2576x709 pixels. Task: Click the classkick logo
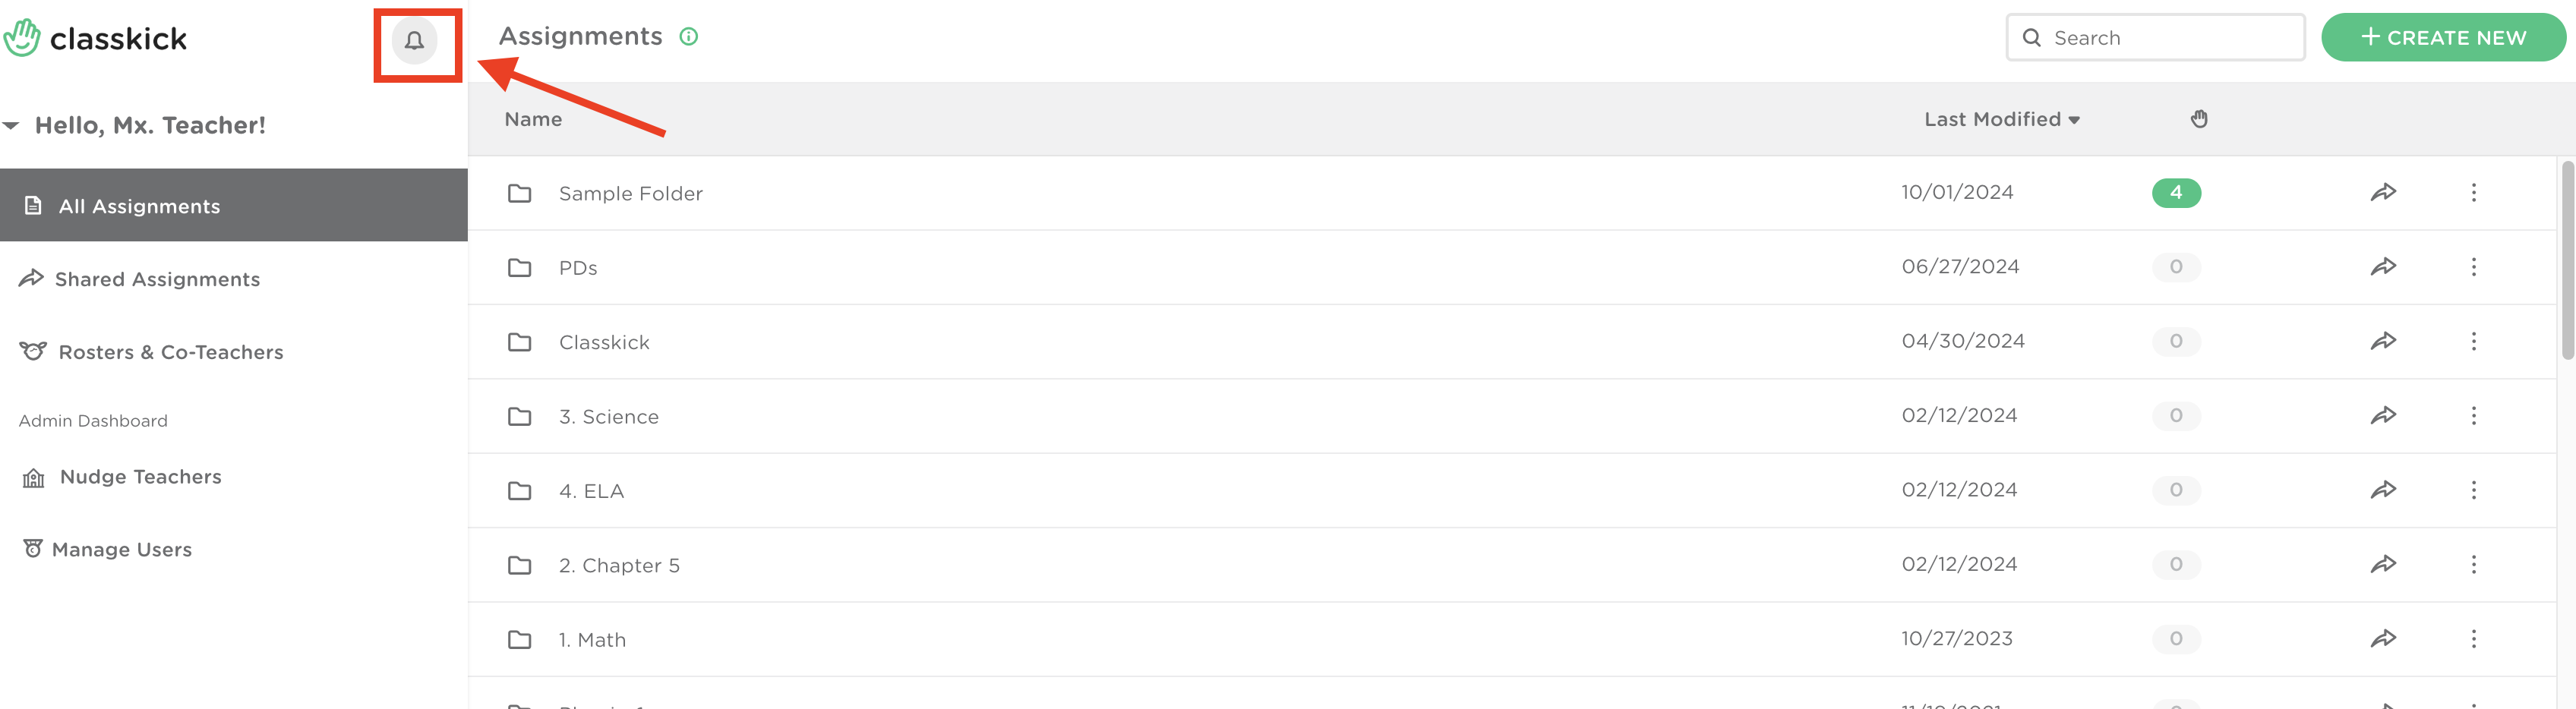click(96, 38)
